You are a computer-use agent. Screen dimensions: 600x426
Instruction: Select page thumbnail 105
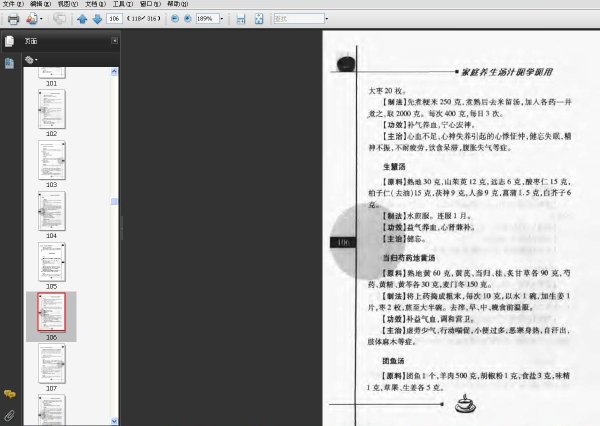(x=52, y=262)
